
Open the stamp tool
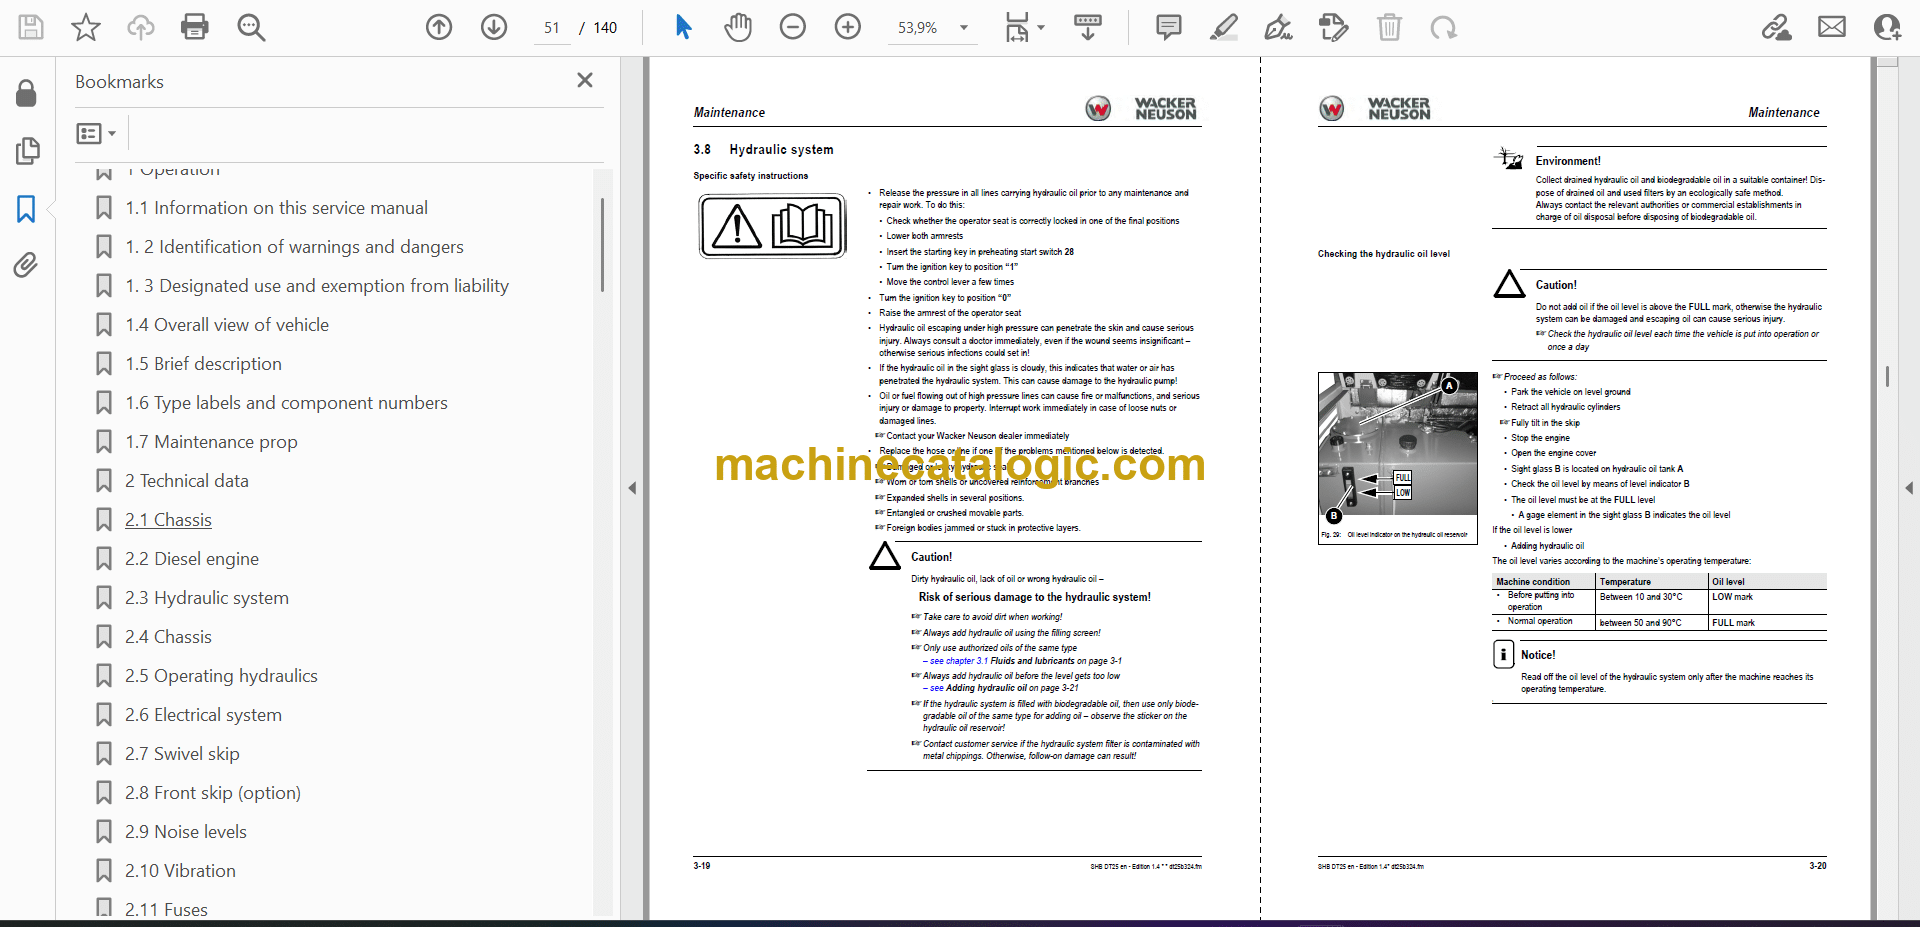[1334, 27]
